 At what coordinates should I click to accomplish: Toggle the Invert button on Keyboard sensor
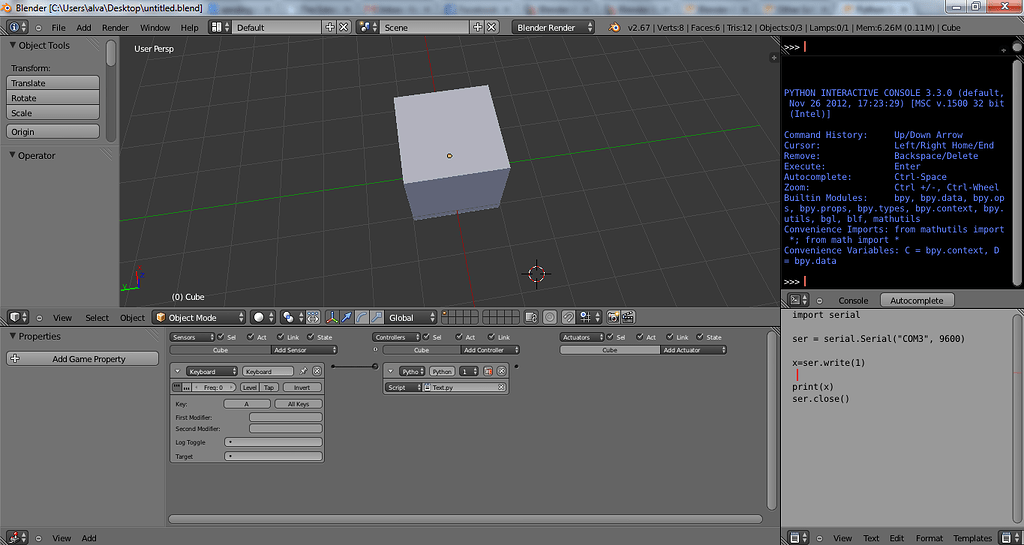[x=302, y=388]
